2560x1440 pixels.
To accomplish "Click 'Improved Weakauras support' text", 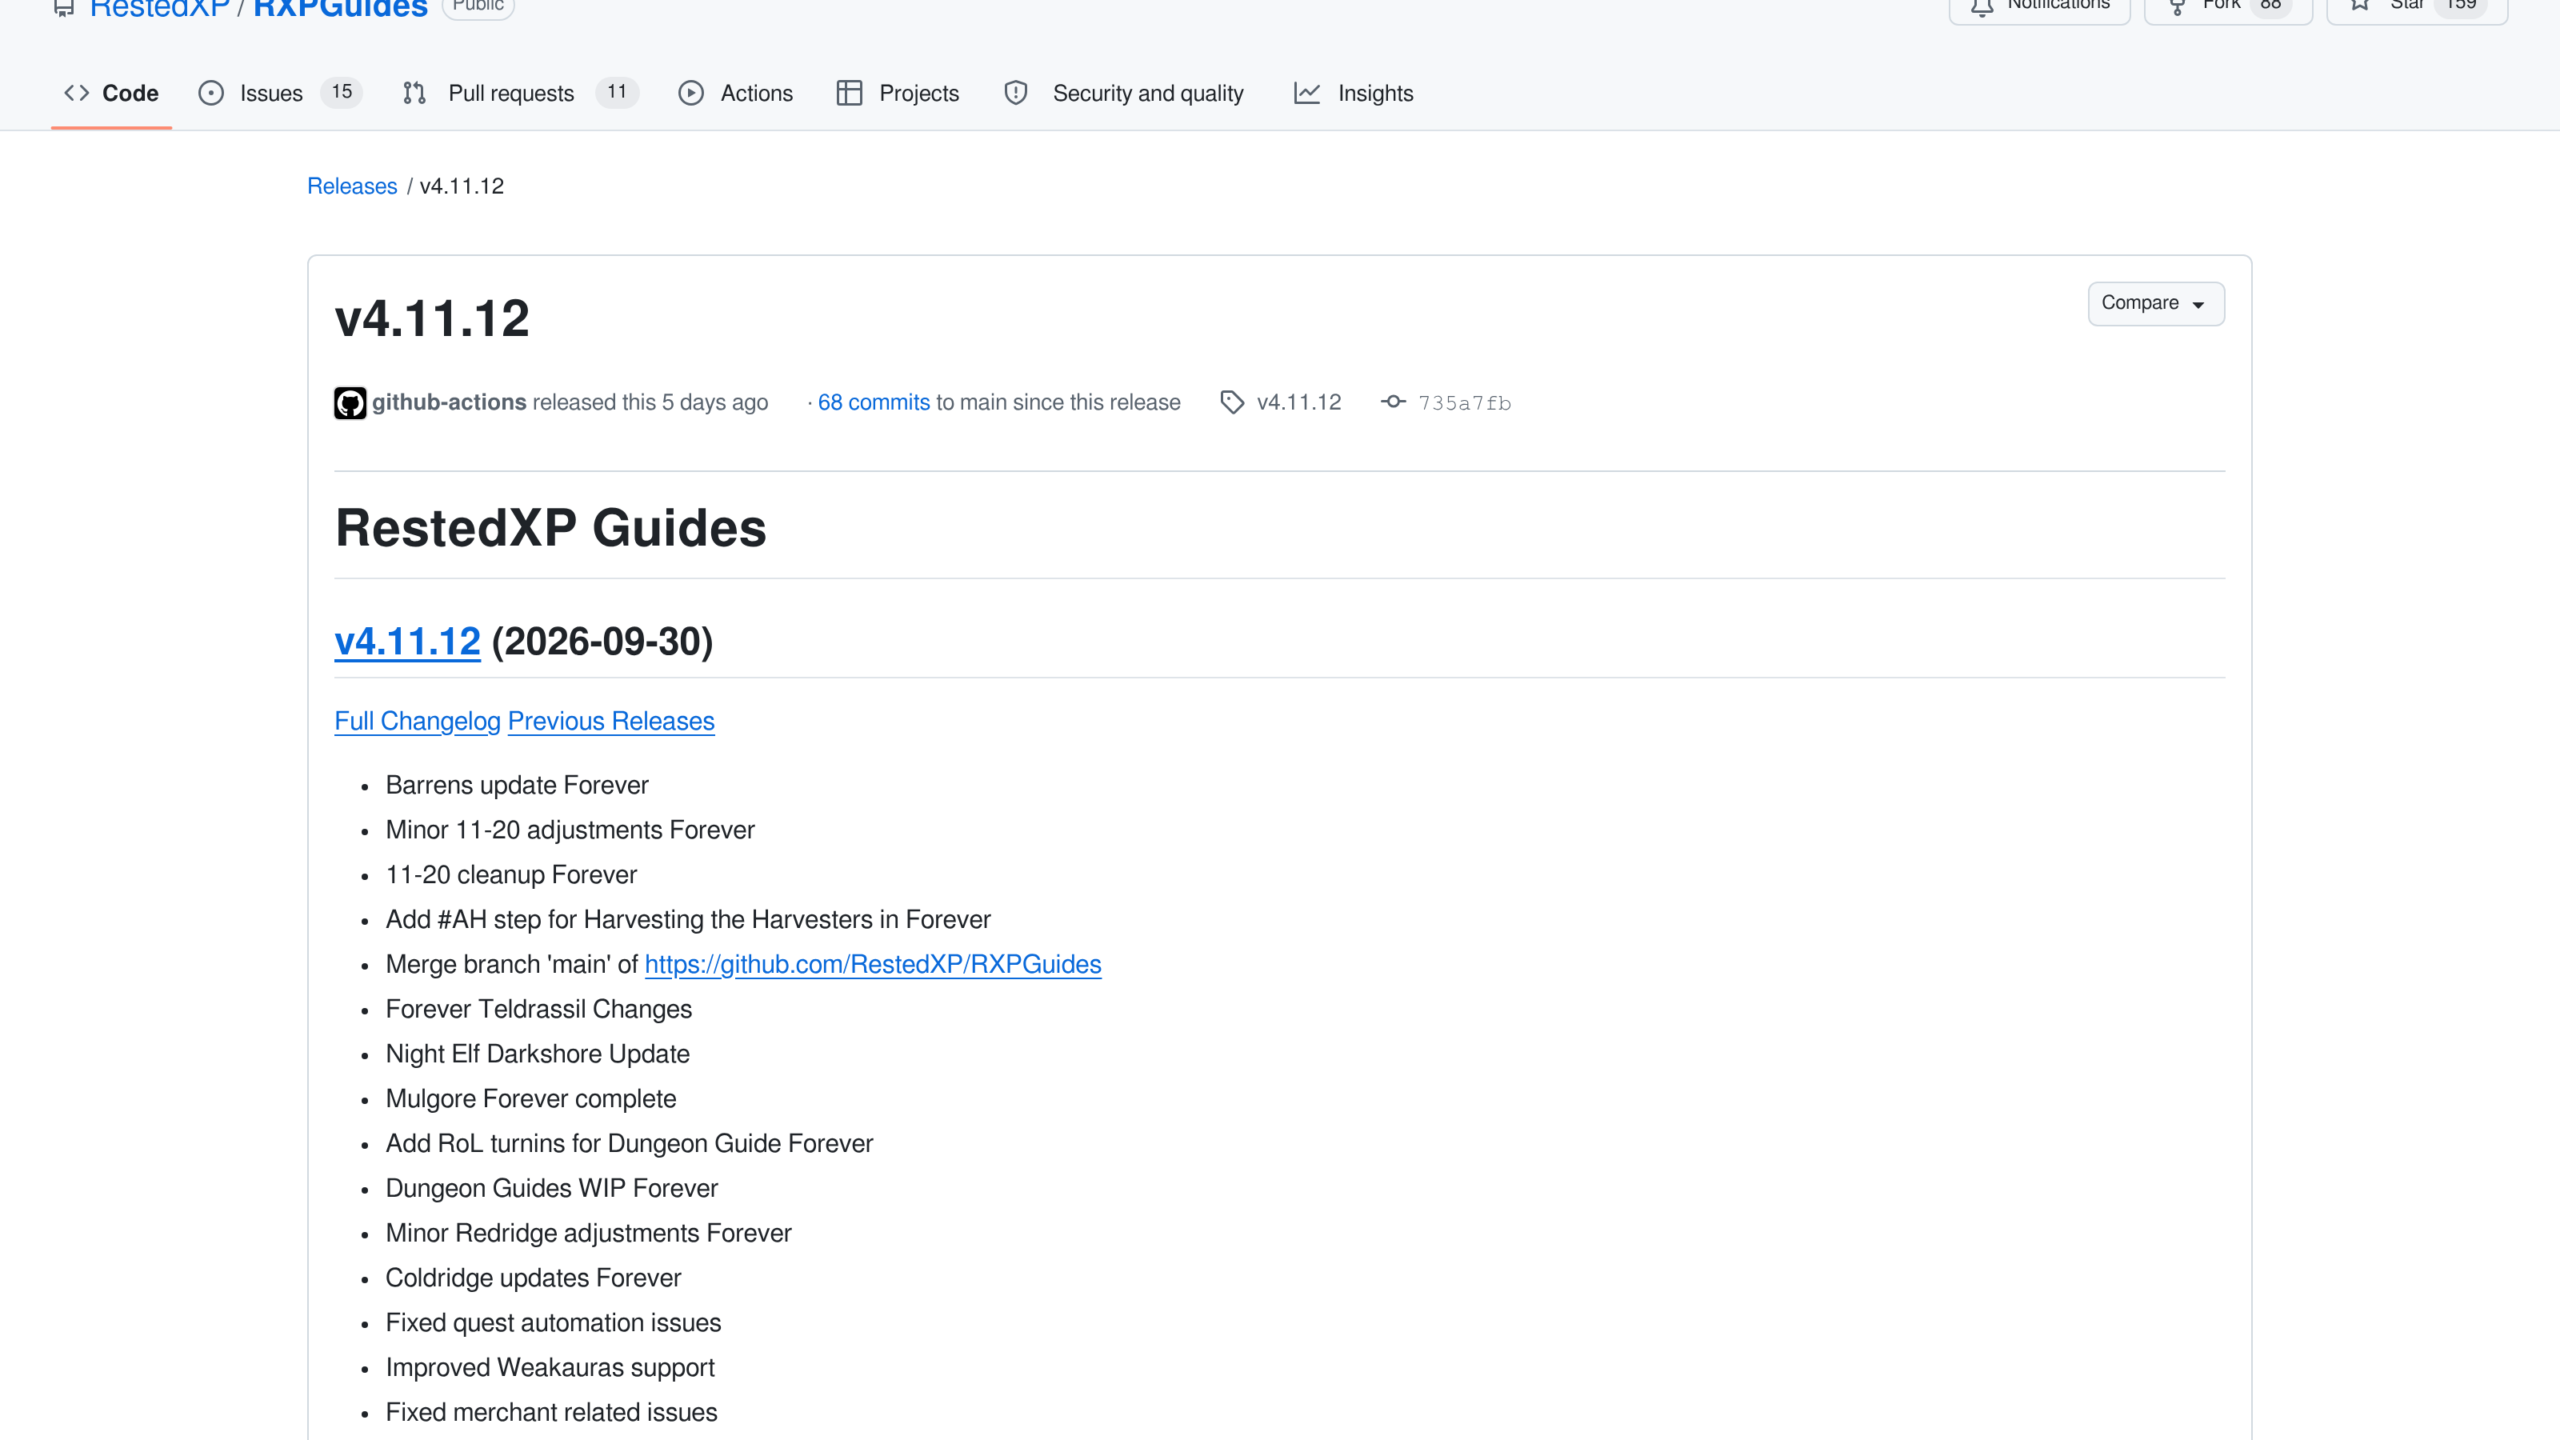I will 550,1368.
